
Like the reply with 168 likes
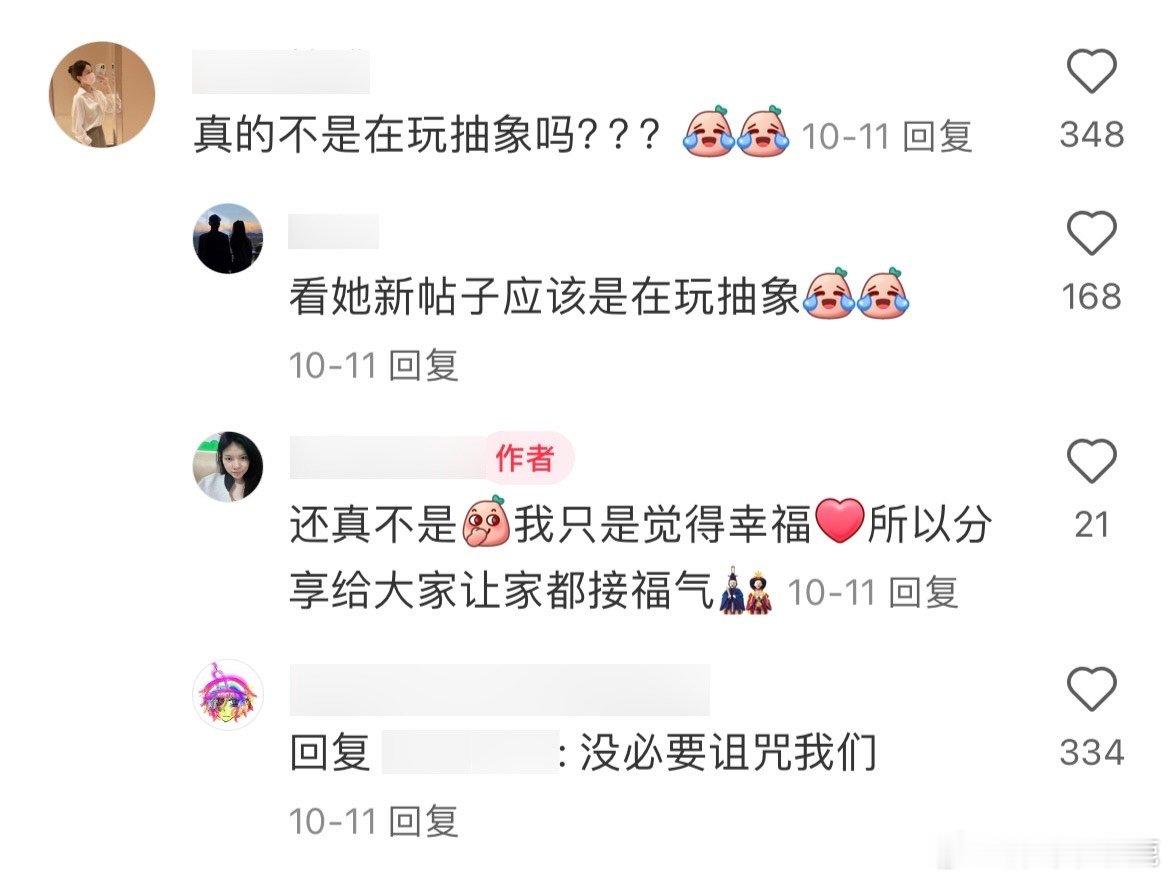(x=1091, y=233)
